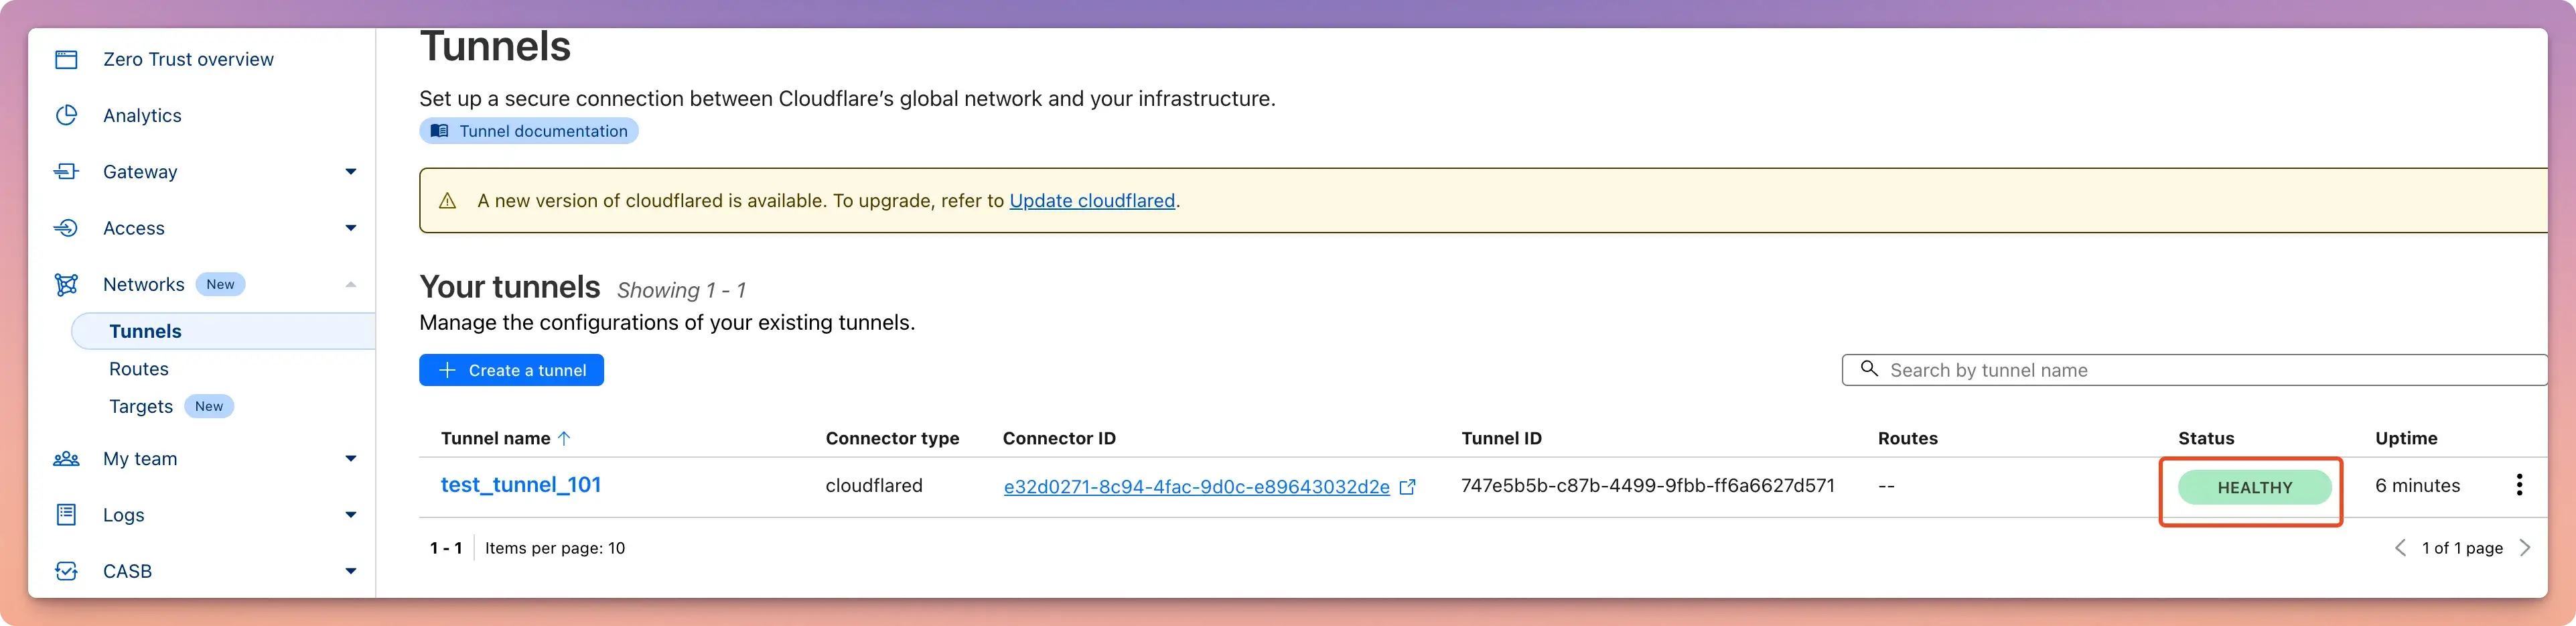Expand the My team menu arrow

[350, 458]
